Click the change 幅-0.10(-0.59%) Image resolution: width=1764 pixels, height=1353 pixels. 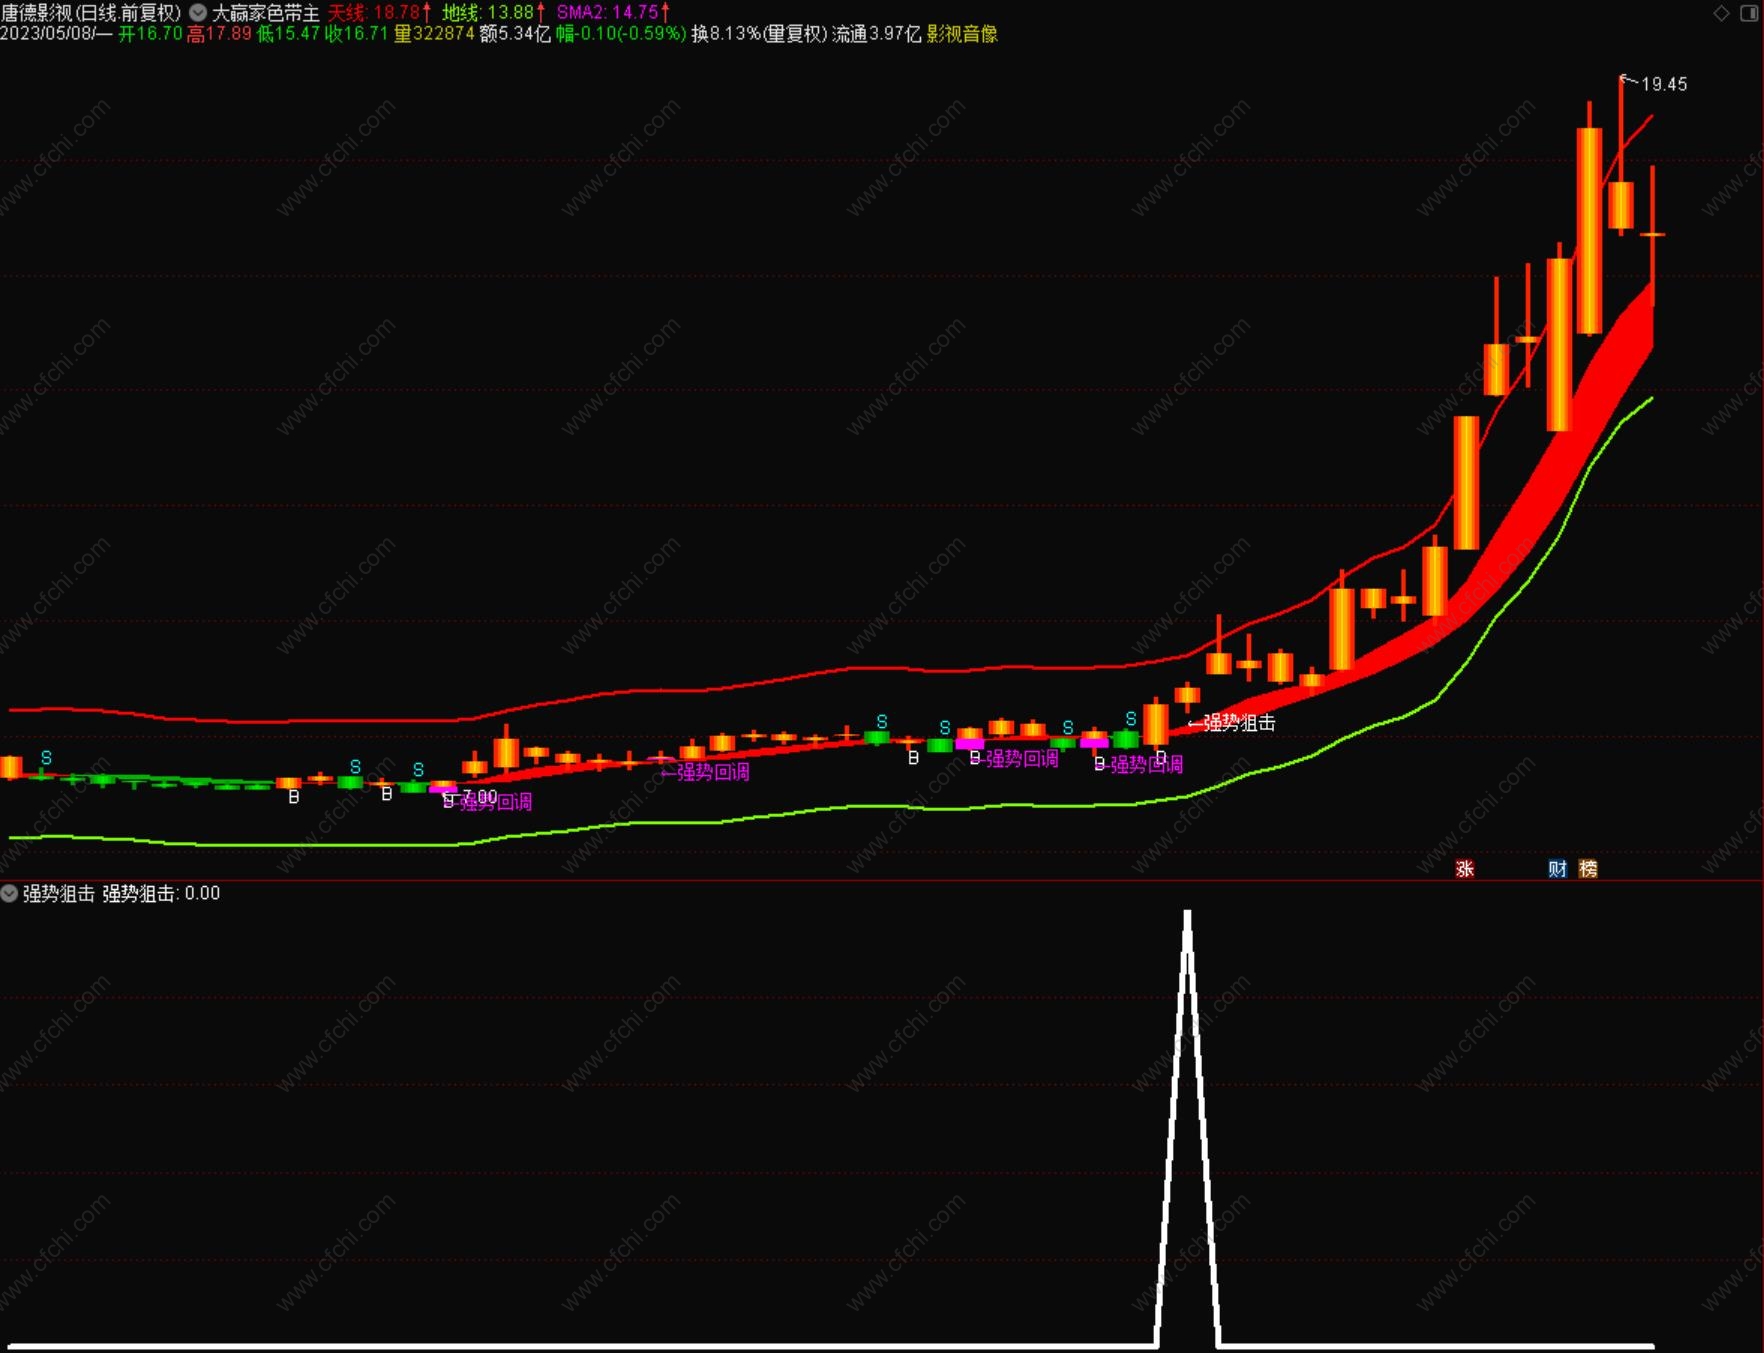[x=621, y=34]
